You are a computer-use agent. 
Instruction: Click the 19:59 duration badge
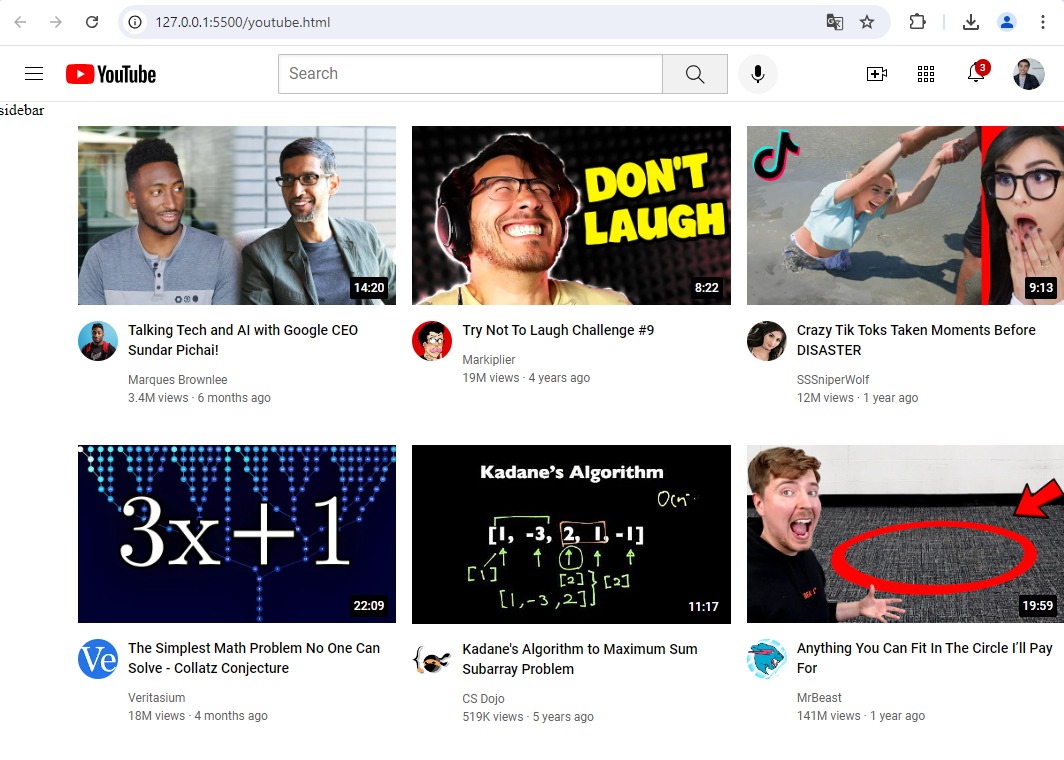pos(1038,605)
